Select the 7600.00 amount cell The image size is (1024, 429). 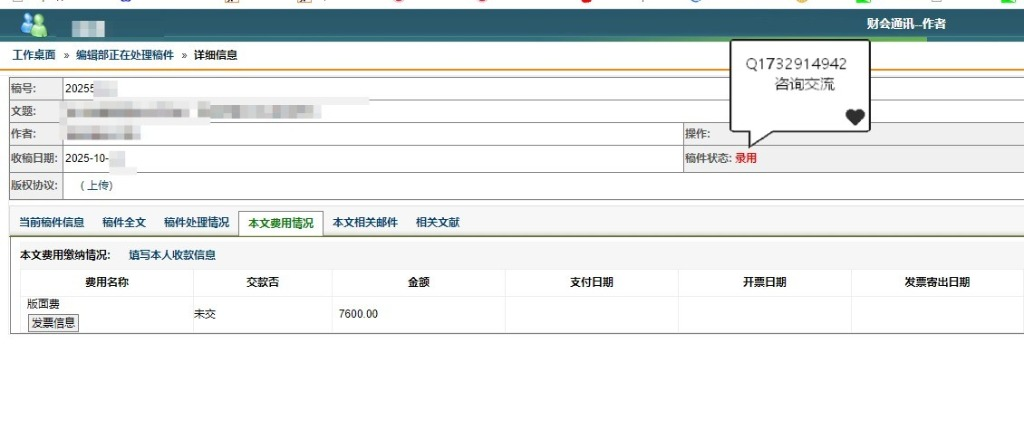pyautogui.click(x=359, y=314)
